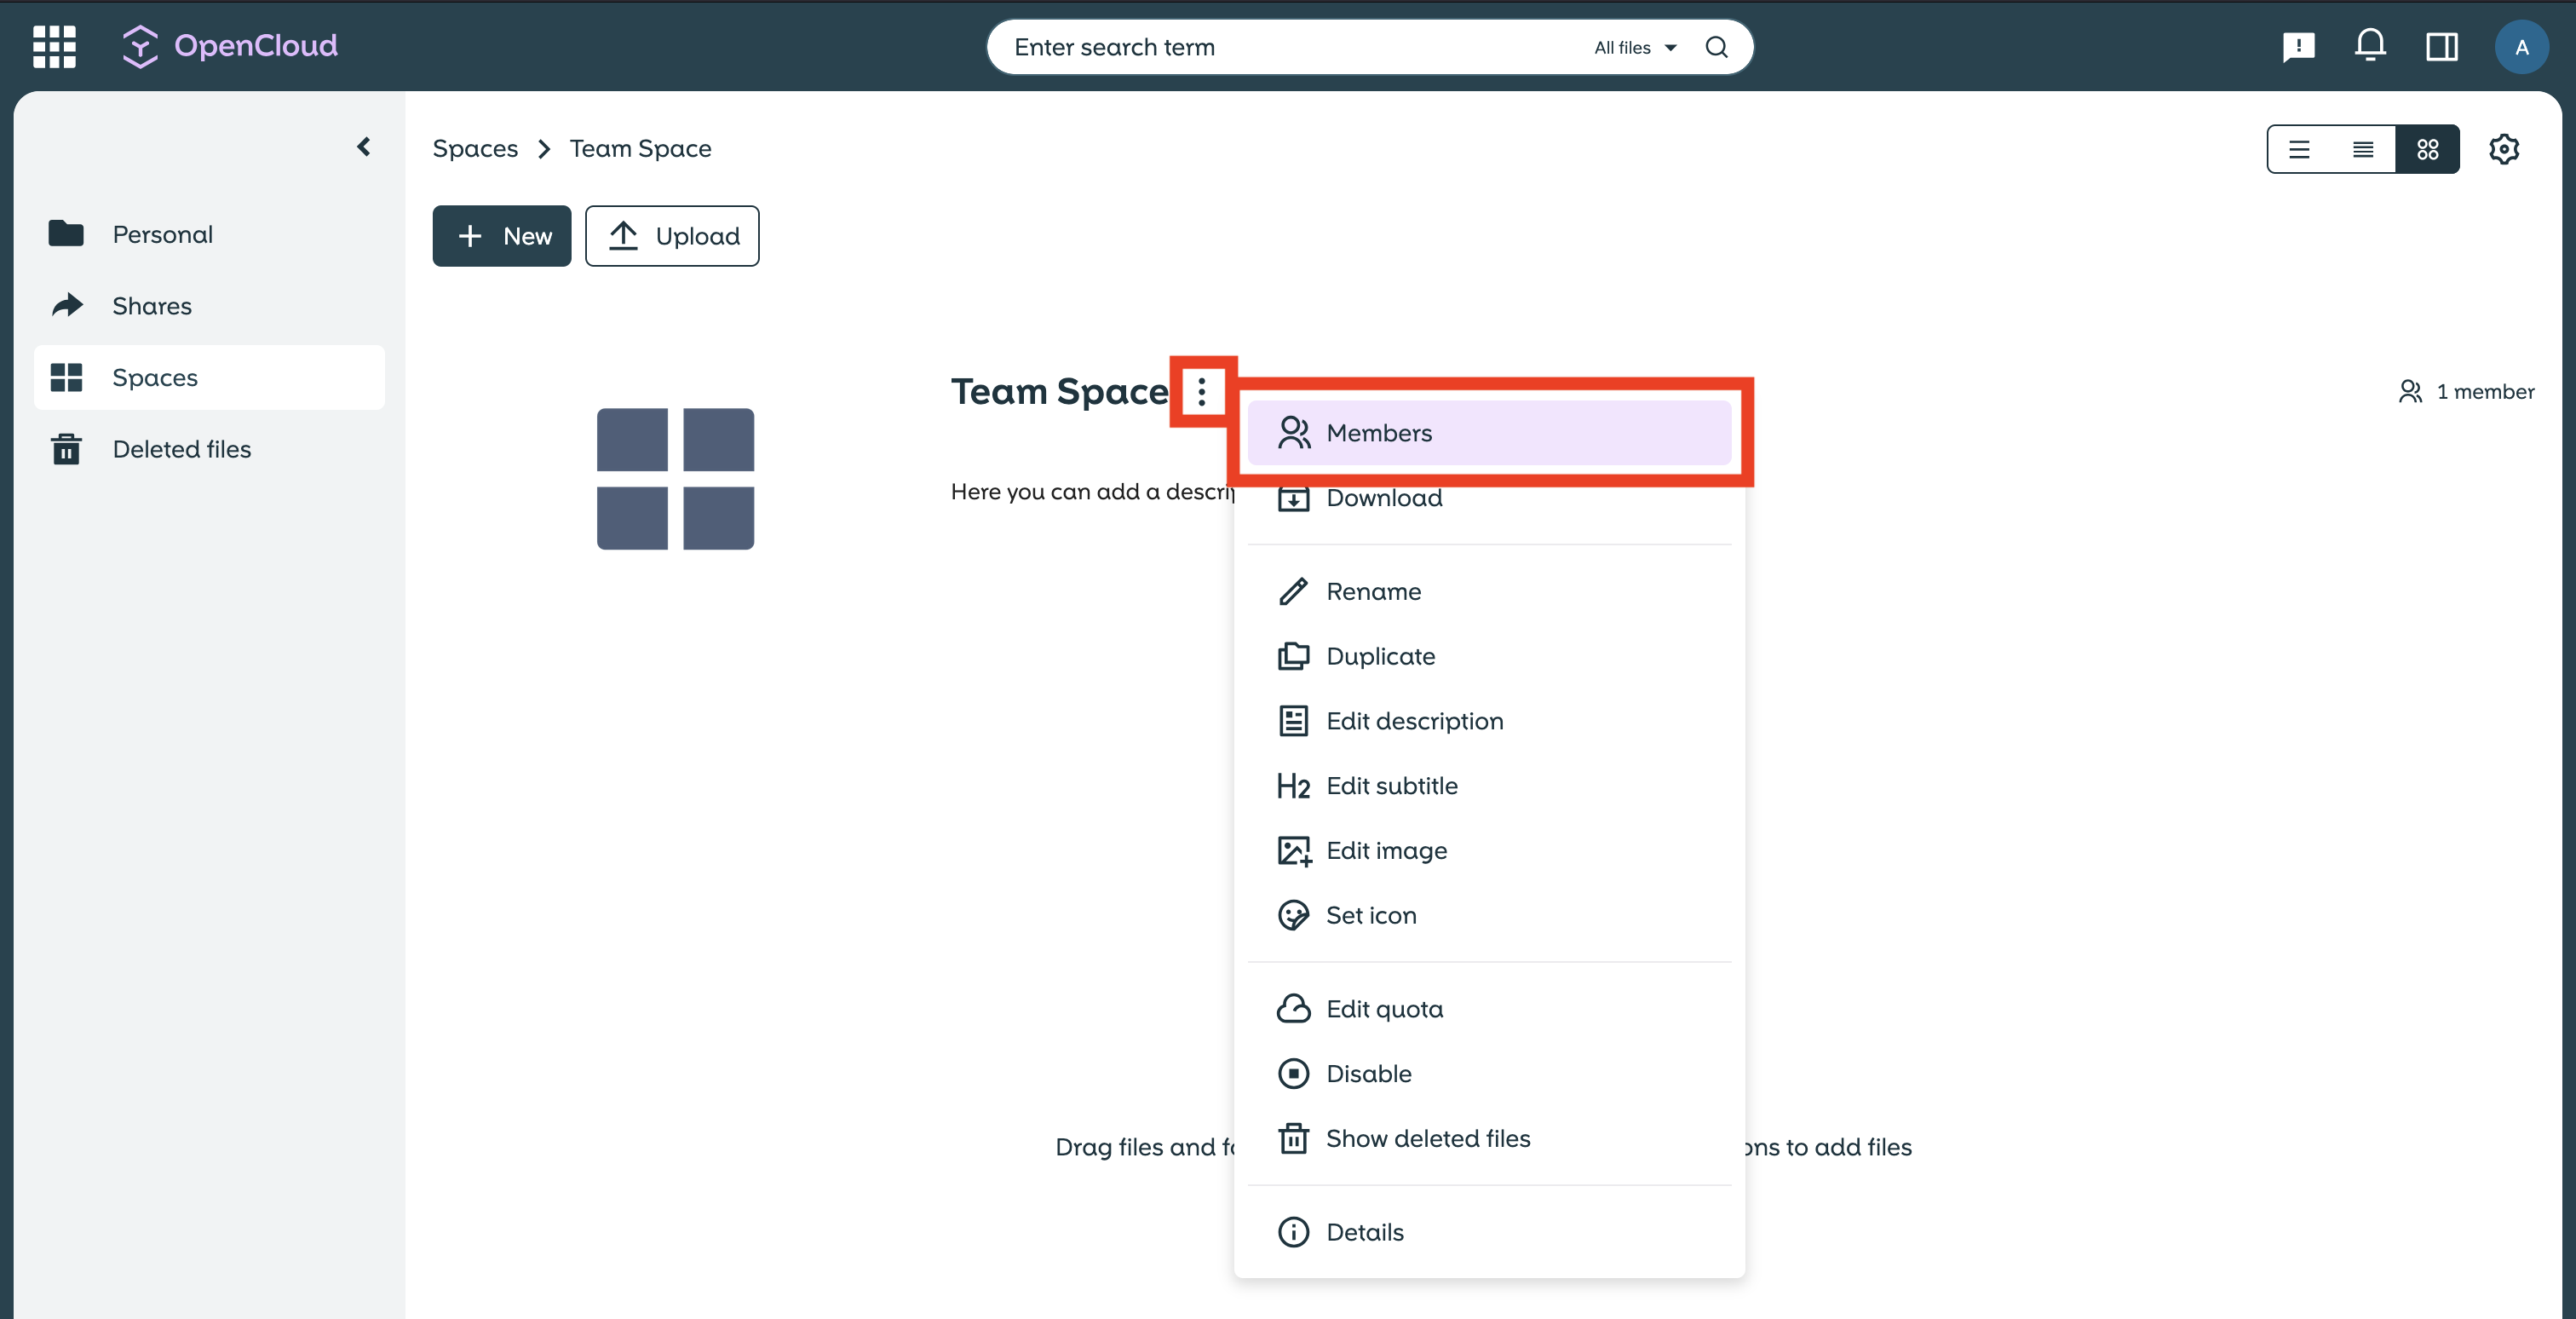This screenshot has width=2576, height=1319.
Task: Click the Team Space image thumbnail
Action: 675,478
